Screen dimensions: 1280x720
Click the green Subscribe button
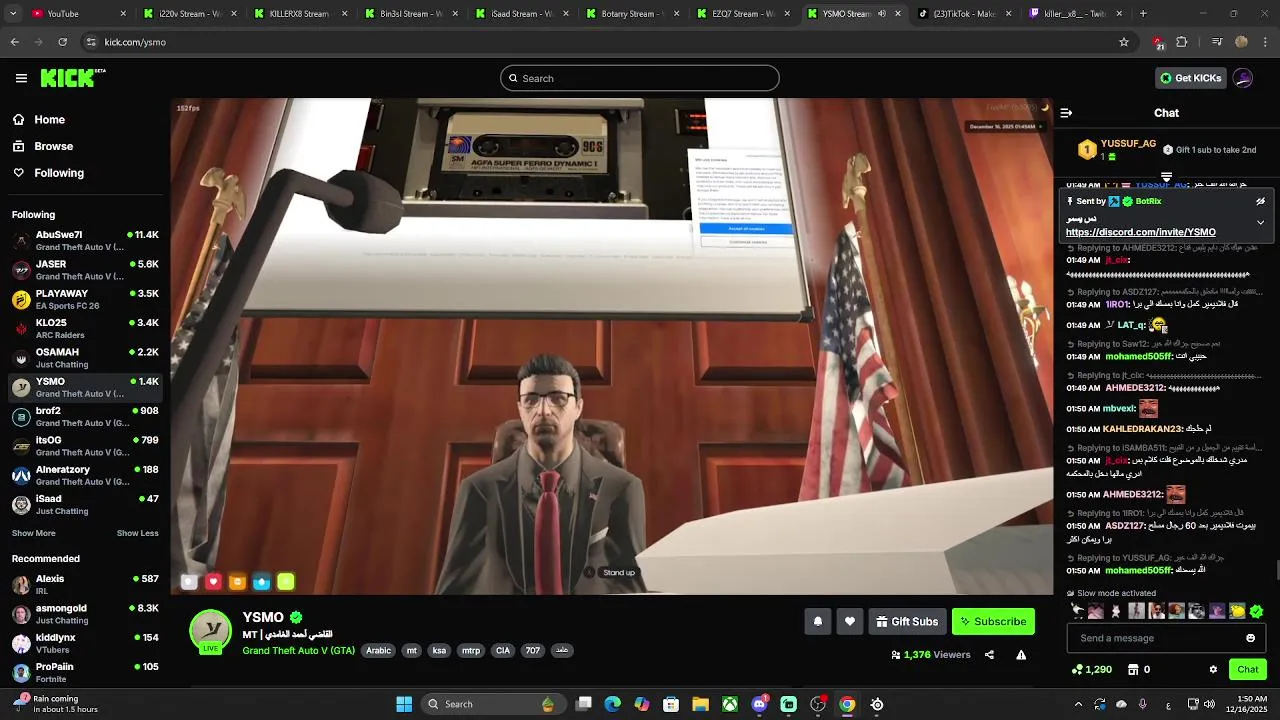(993, 621)
